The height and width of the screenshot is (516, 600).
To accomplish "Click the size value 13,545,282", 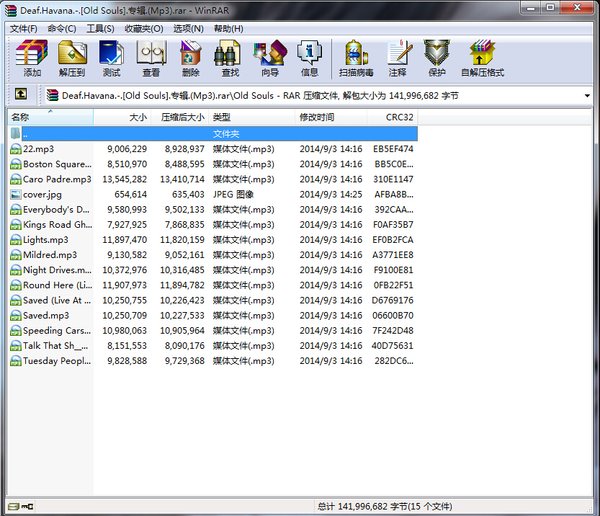I will coord(125,179).
